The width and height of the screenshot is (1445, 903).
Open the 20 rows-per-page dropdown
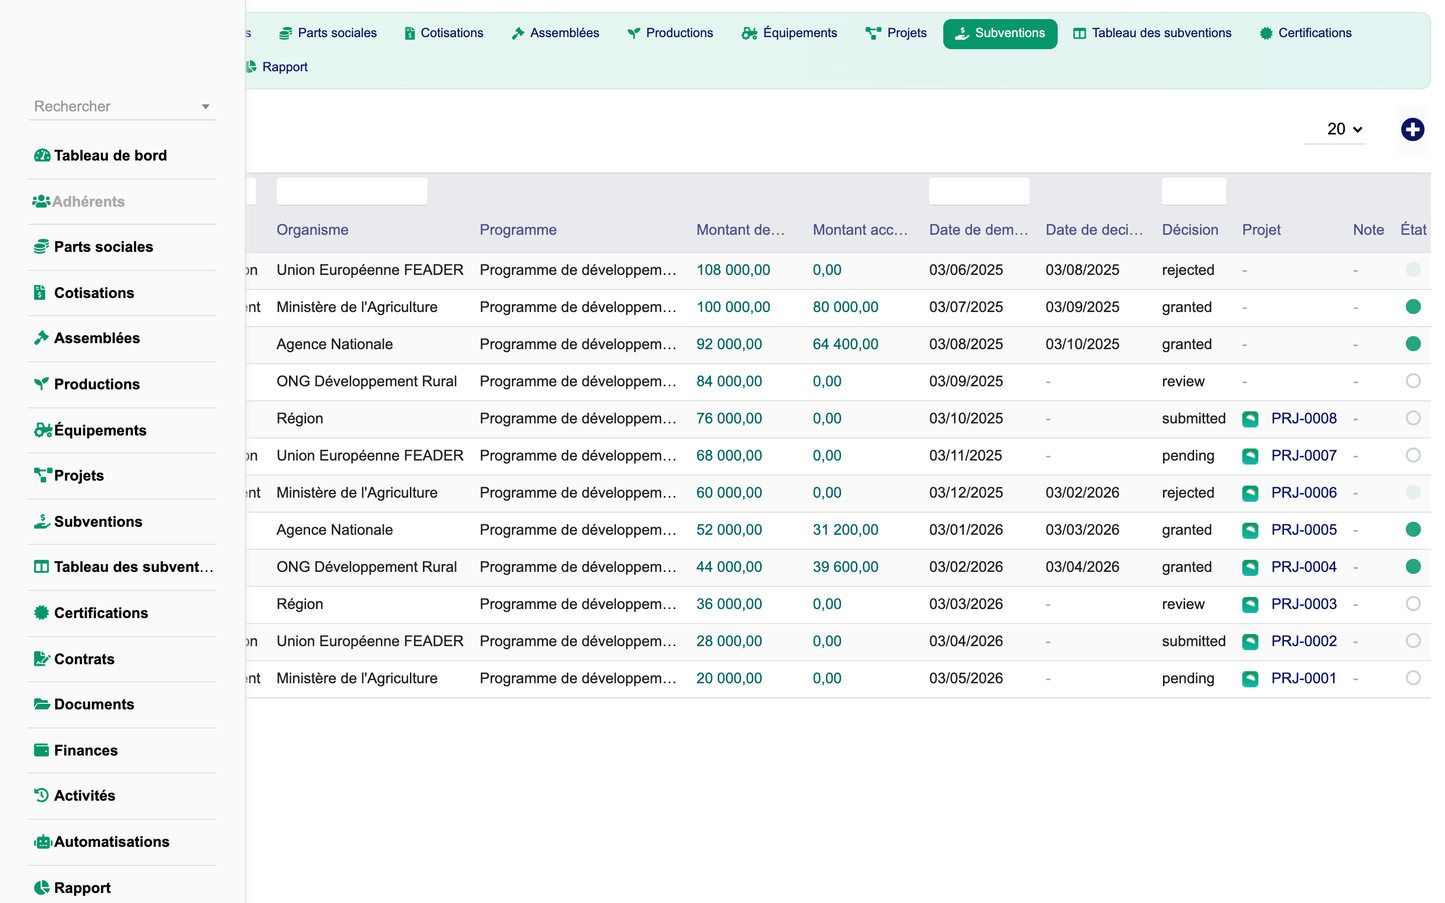[x=1335, y=129]
